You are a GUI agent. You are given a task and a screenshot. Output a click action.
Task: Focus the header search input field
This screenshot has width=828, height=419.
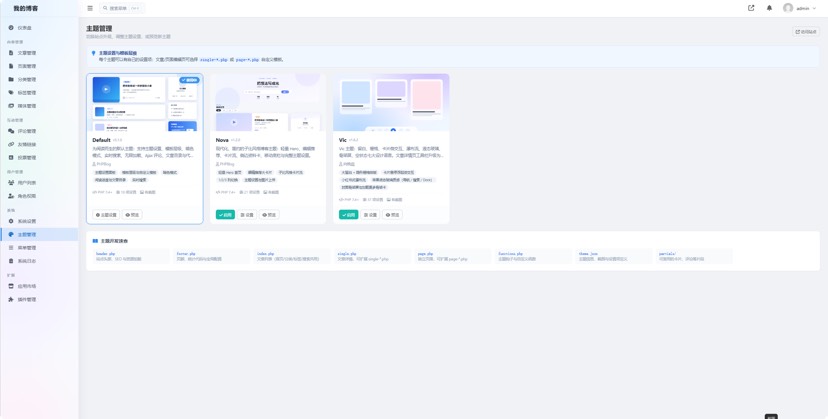[x=122, y=8]
